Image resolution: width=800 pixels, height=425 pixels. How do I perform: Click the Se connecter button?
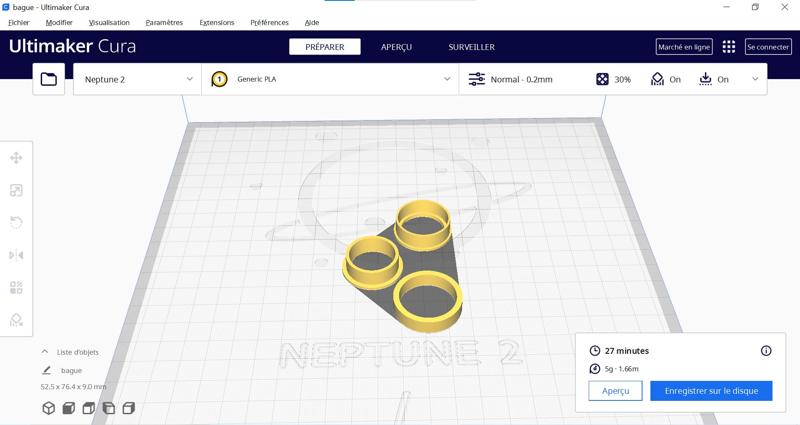coord(768,47)
